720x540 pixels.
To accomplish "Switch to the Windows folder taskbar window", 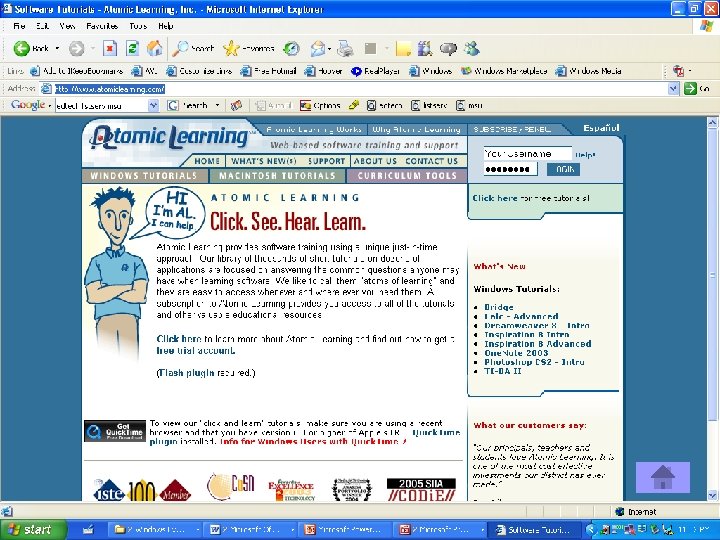I will click(x=155, y=530).
